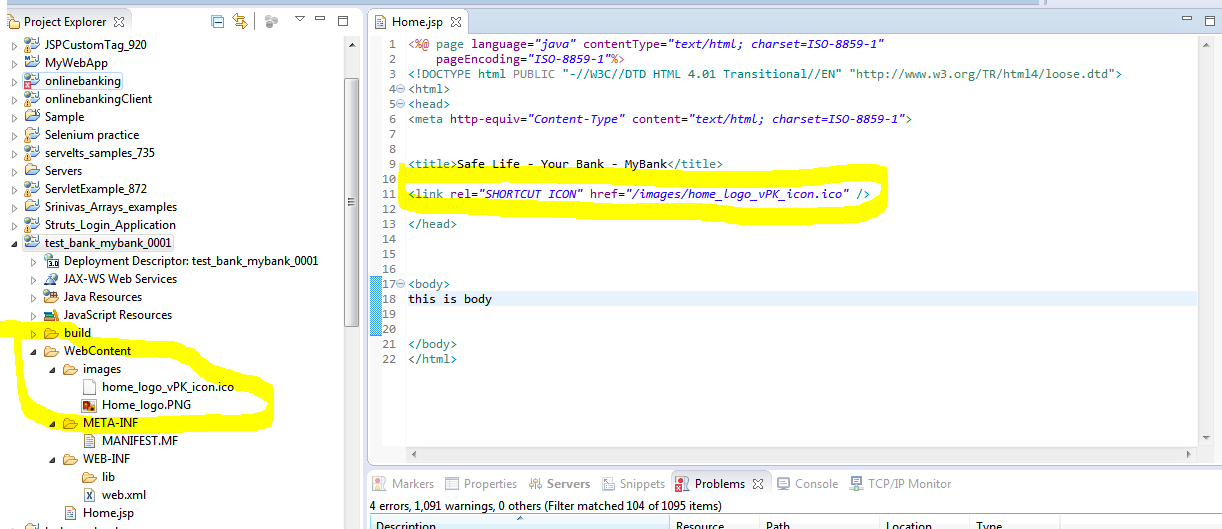
Task: Select home_logo_vPK_icon.ico file
Action: pos(167,387)
